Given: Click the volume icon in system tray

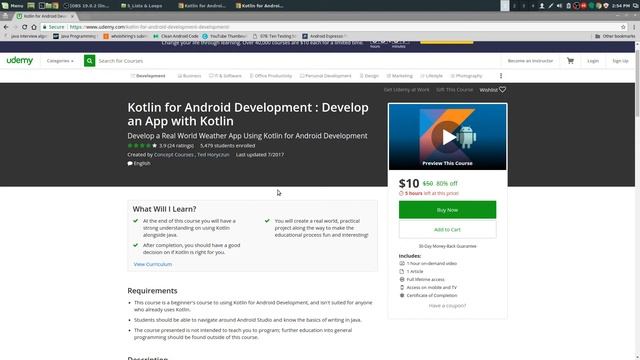Looking at the screenshot, I should pos(559,6).
